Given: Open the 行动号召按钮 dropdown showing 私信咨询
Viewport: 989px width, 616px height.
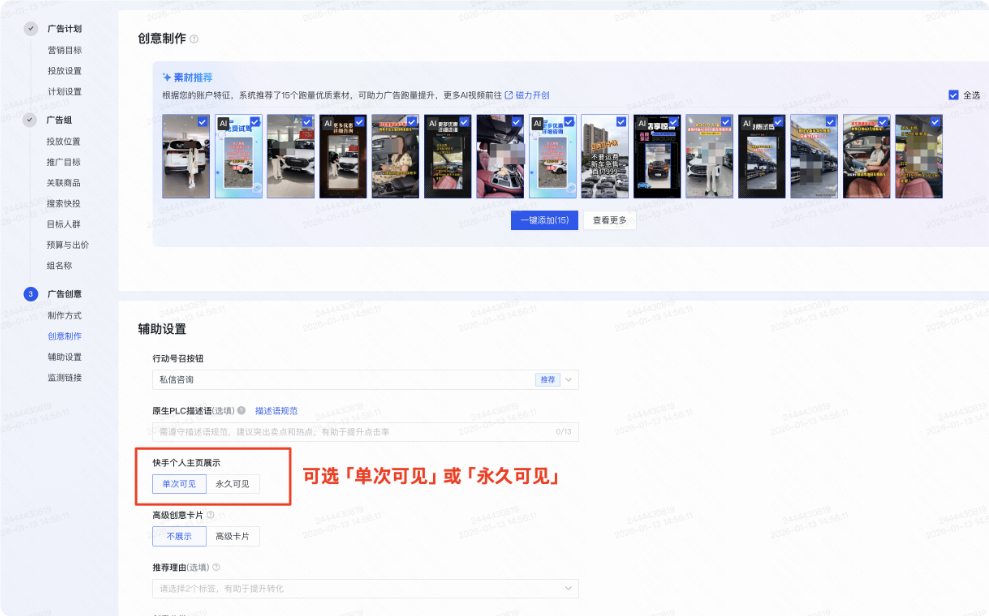Looking at the screenshot, I should 365,380.
